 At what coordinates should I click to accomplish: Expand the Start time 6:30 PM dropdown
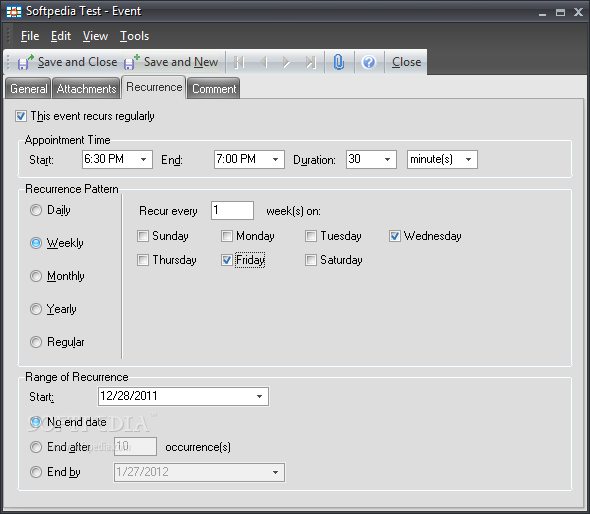coord(143,160)
